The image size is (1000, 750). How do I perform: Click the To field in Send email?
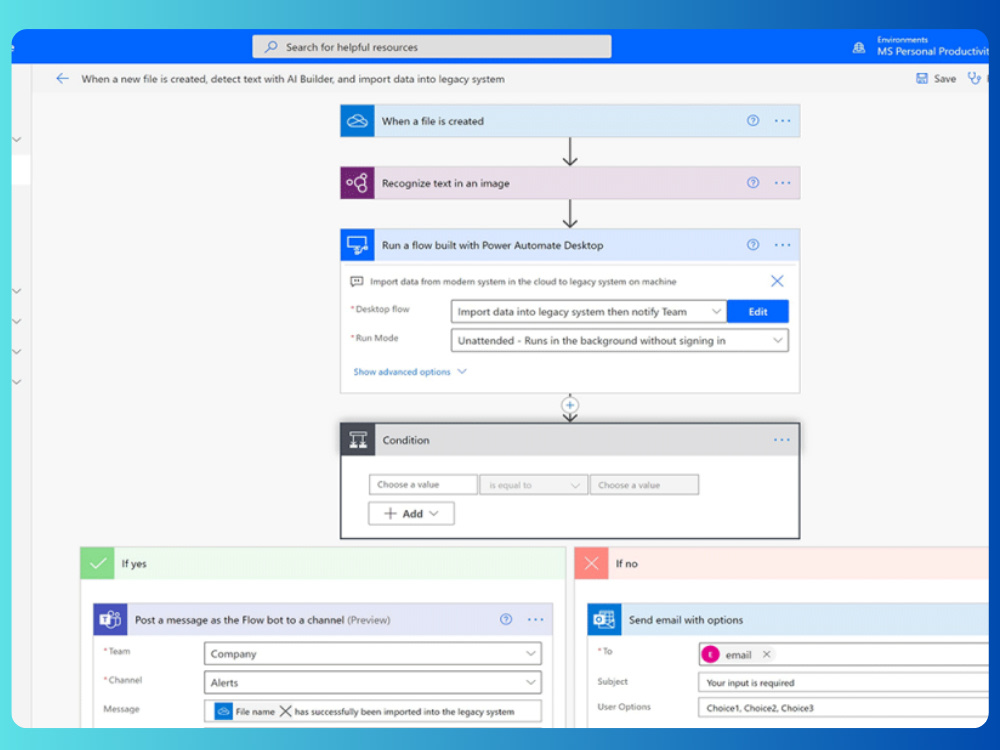(844, 654)
